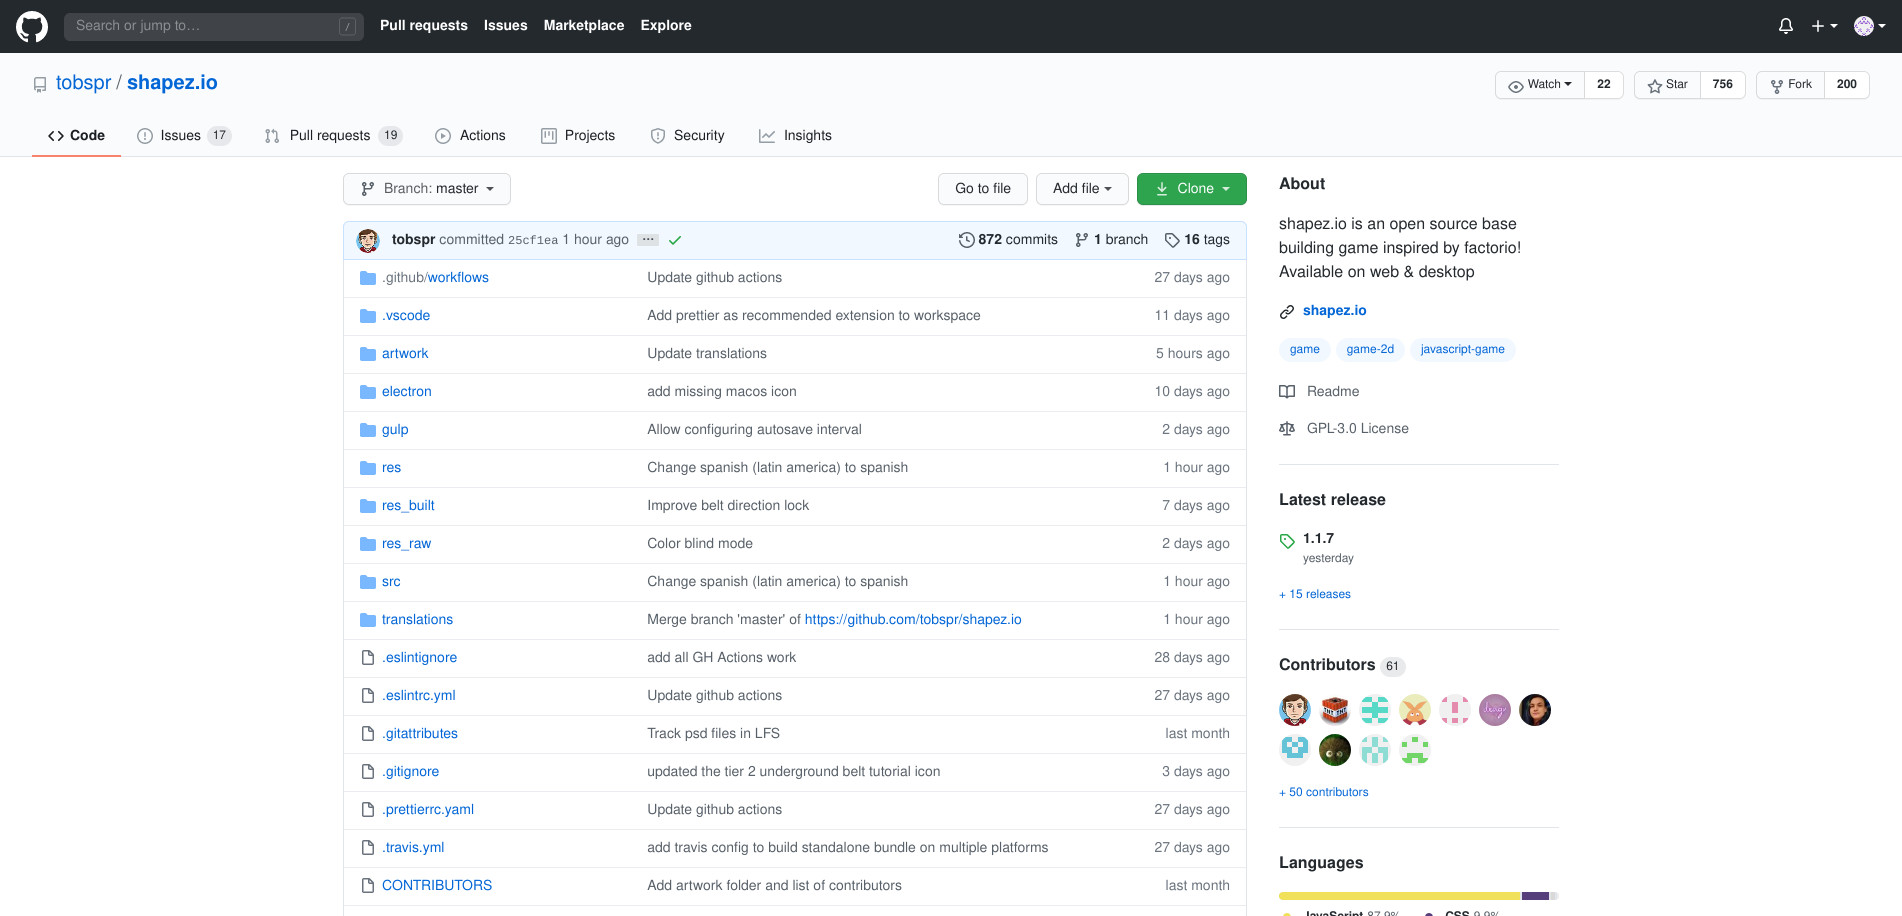This screenshot has height=916, width=1902.
Task: Select the javascript-game topic tag
Action: point(1462,349)
